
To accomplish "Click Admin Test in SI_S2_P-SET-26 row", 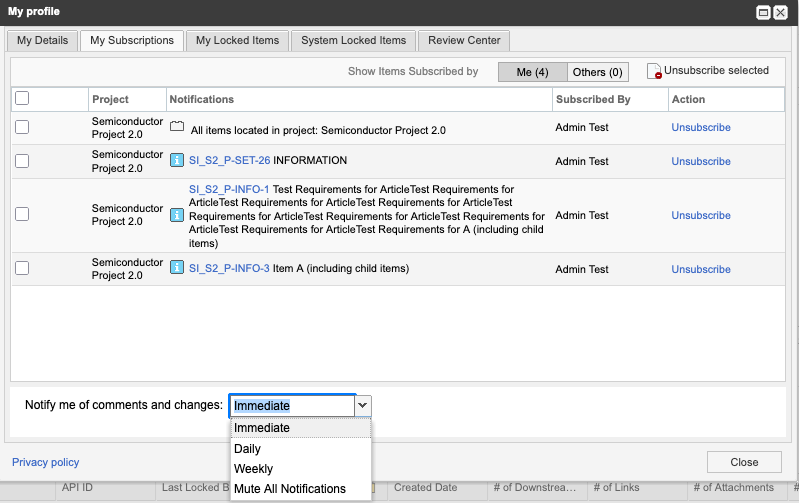I will click(x=582, y=161).
